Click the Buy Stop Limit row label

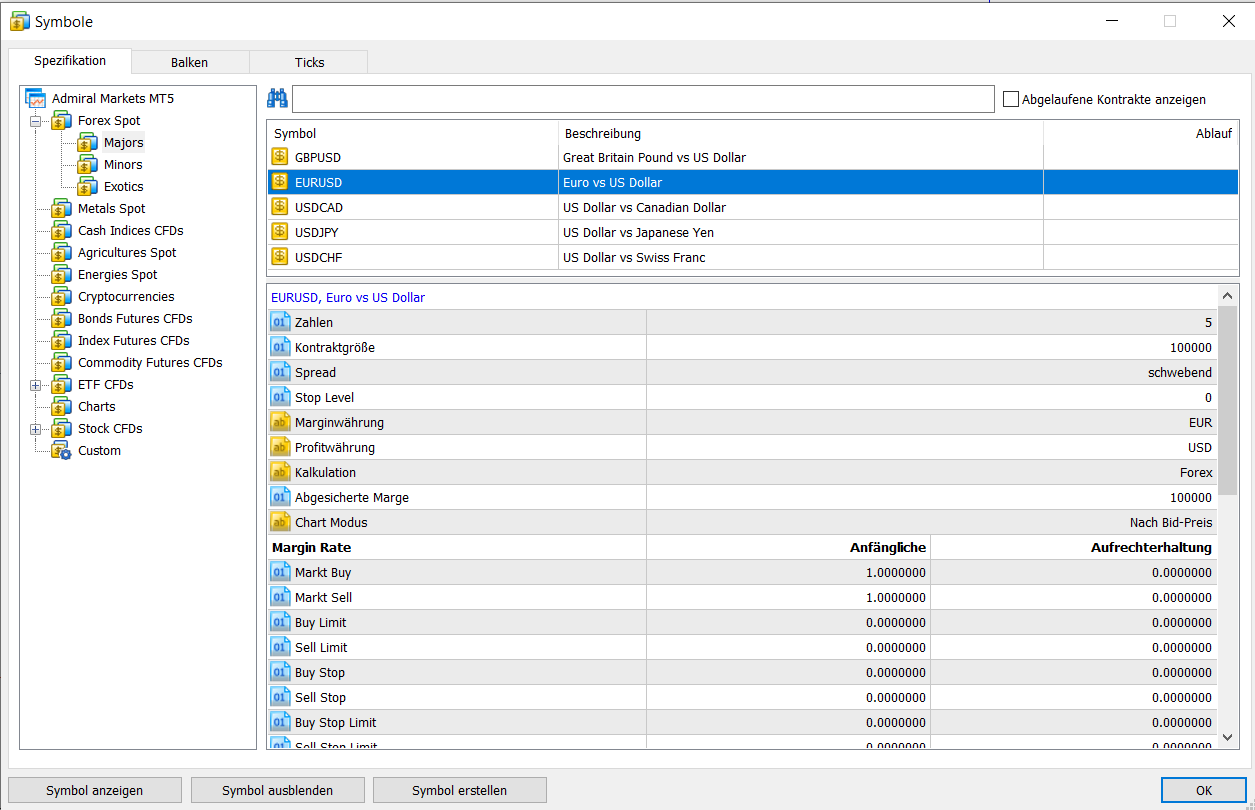click(x=336, y=722)
